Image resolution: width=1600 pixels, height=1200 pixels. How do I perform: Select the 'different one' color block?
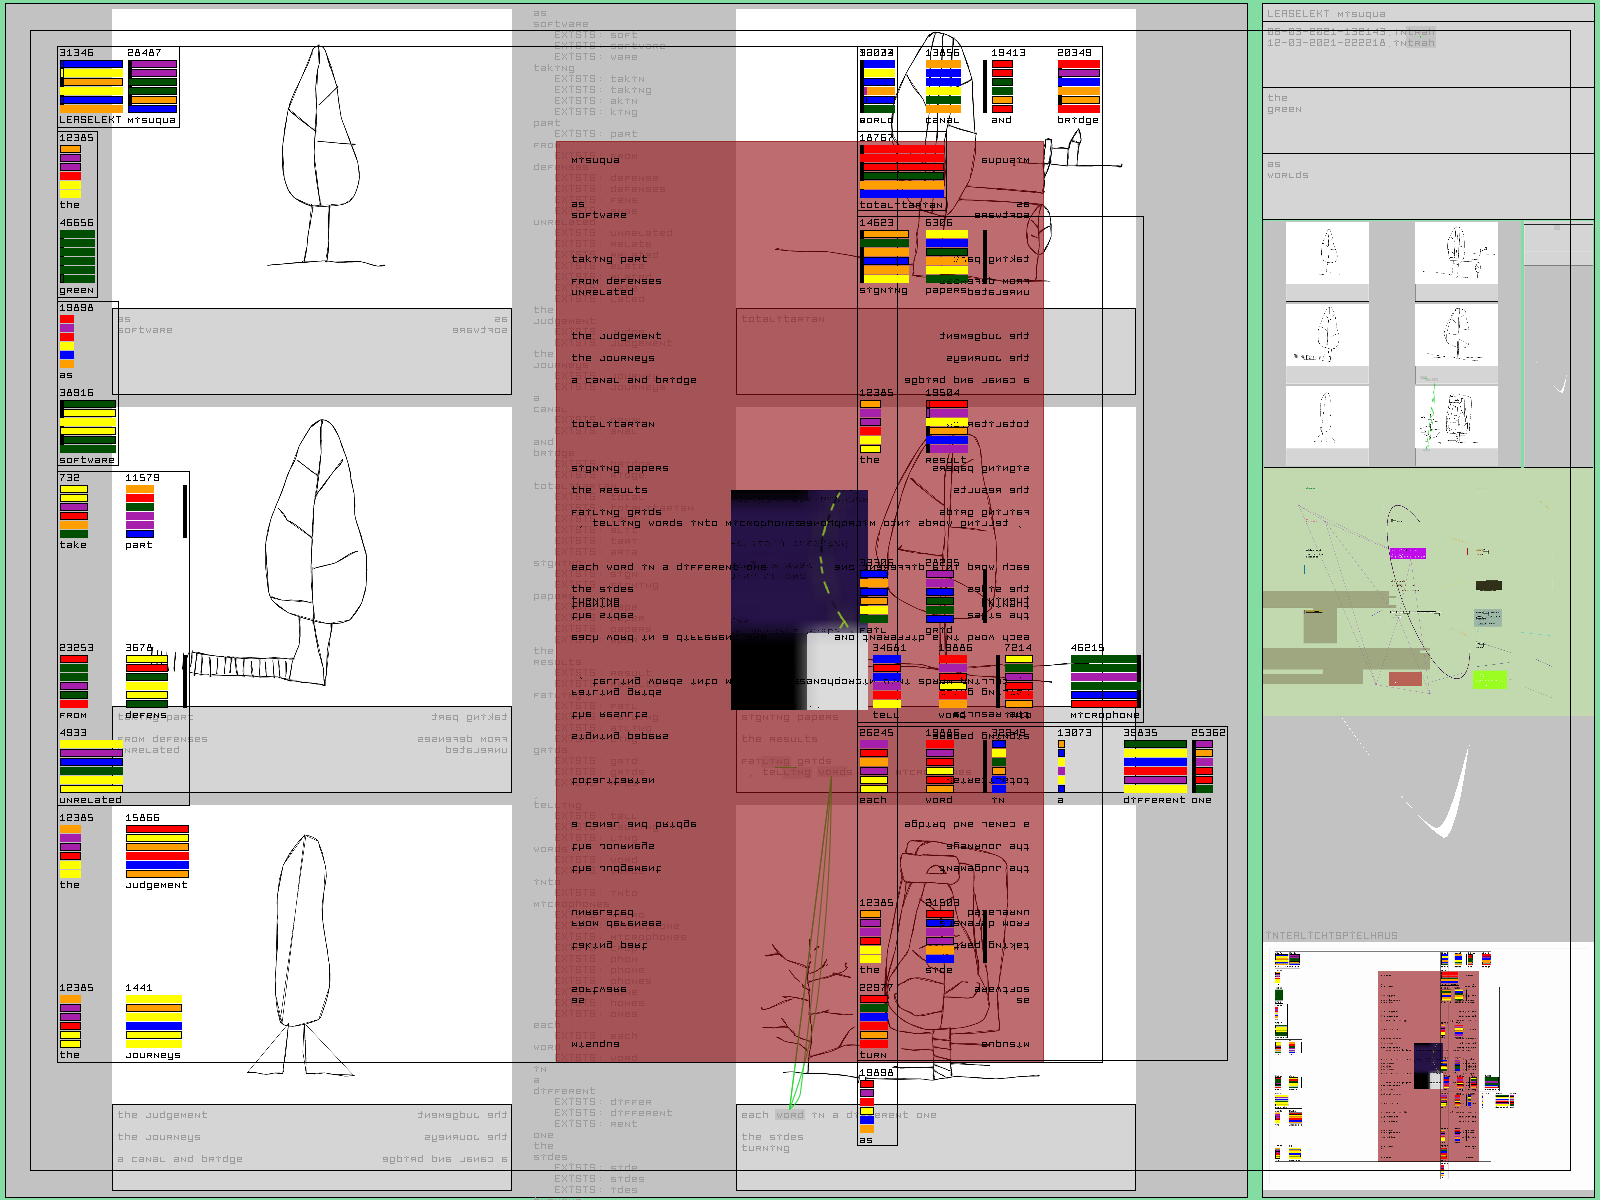click(1155, 767)
